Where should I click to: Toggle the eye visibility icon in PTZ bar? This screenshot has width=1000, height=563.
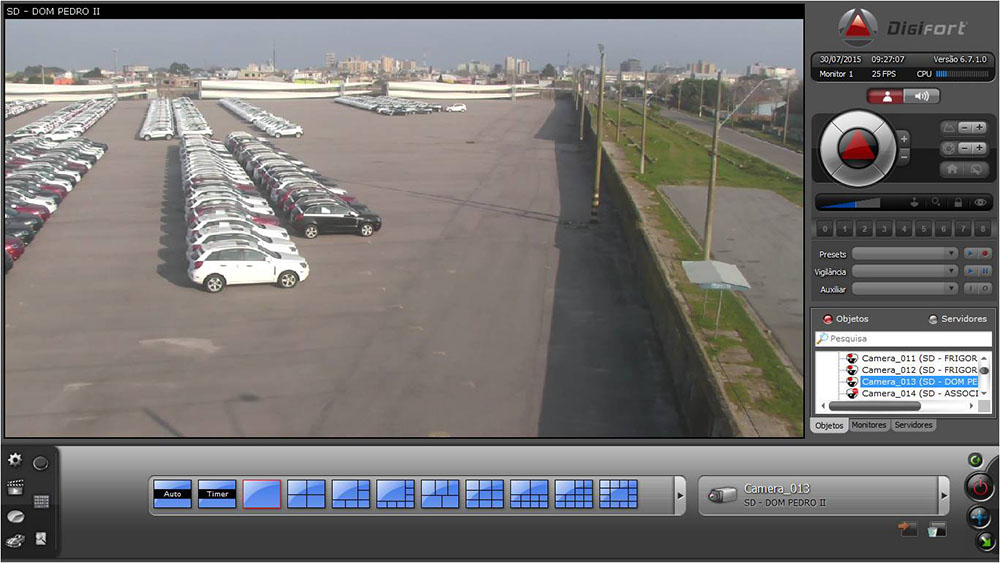point(980,202)
